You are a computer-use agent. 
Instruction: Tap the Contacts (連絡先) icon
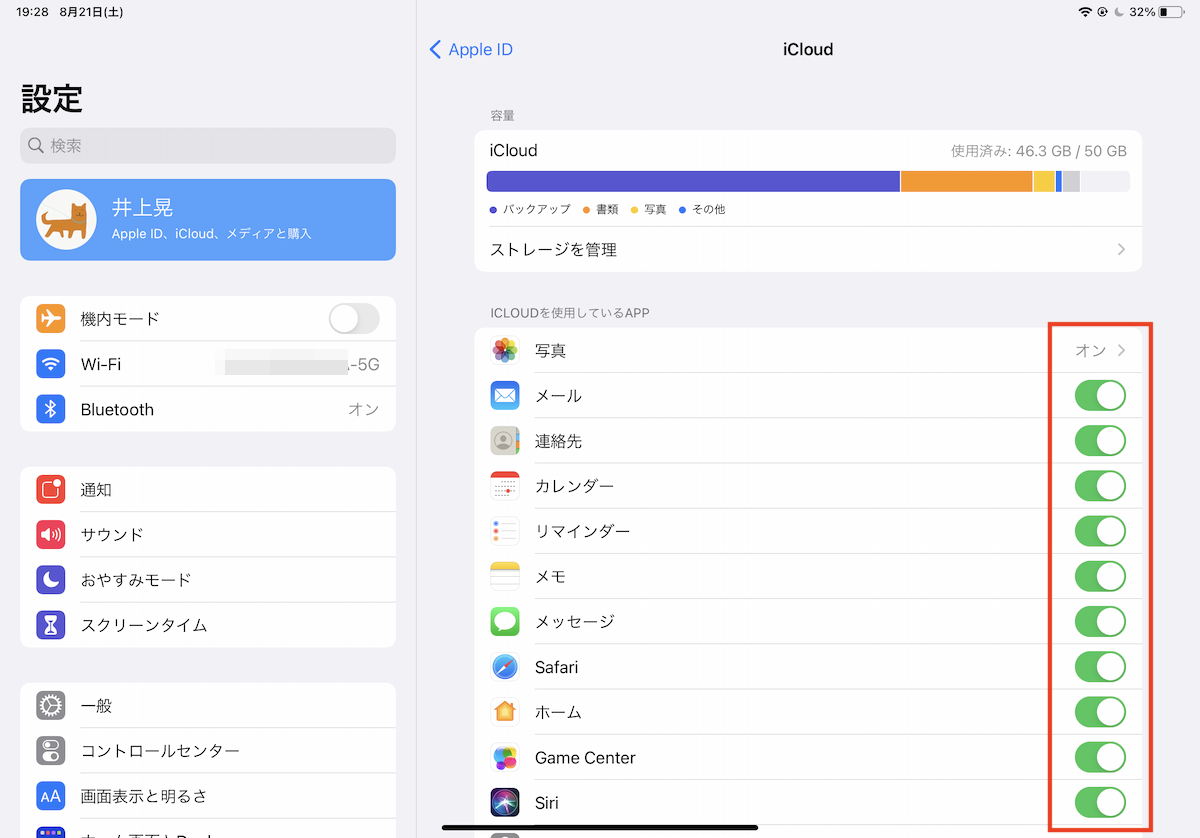tap(505, 441)
